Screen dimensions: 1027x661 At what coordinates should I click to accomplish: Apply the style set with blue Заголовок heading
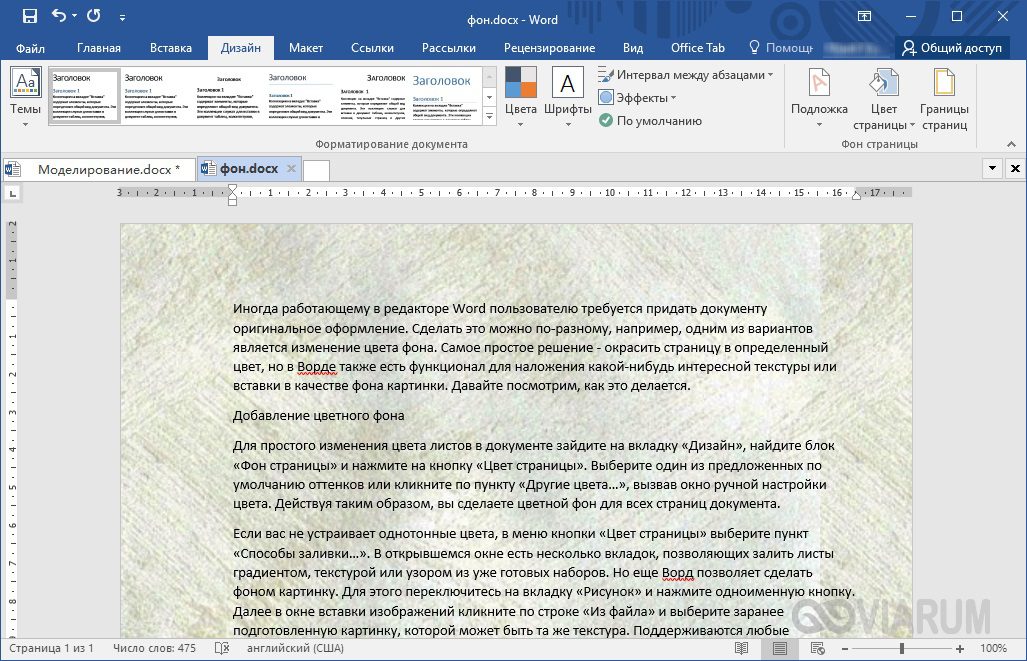click(x=445, y=96)
